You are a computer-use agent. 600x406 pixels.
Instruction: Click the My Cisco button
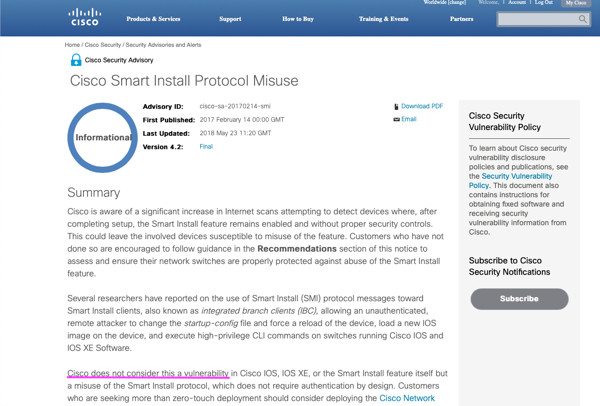click(576, 3)
